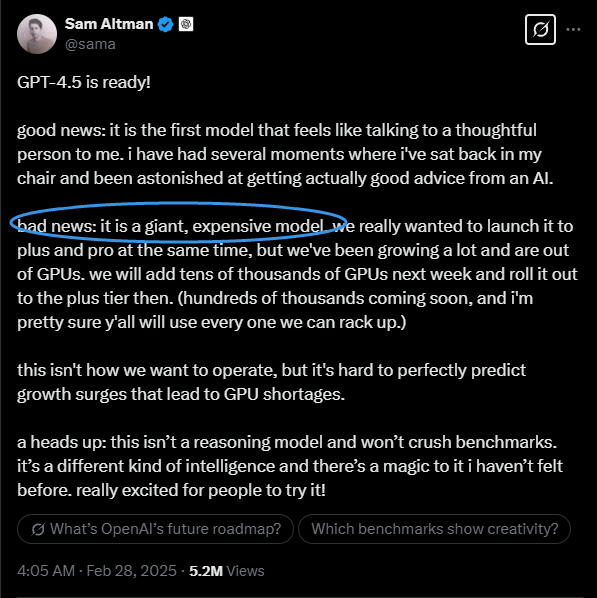View the 5.2M view count
The height and width of the screenshot is (598, 597).
coord(206,571)
